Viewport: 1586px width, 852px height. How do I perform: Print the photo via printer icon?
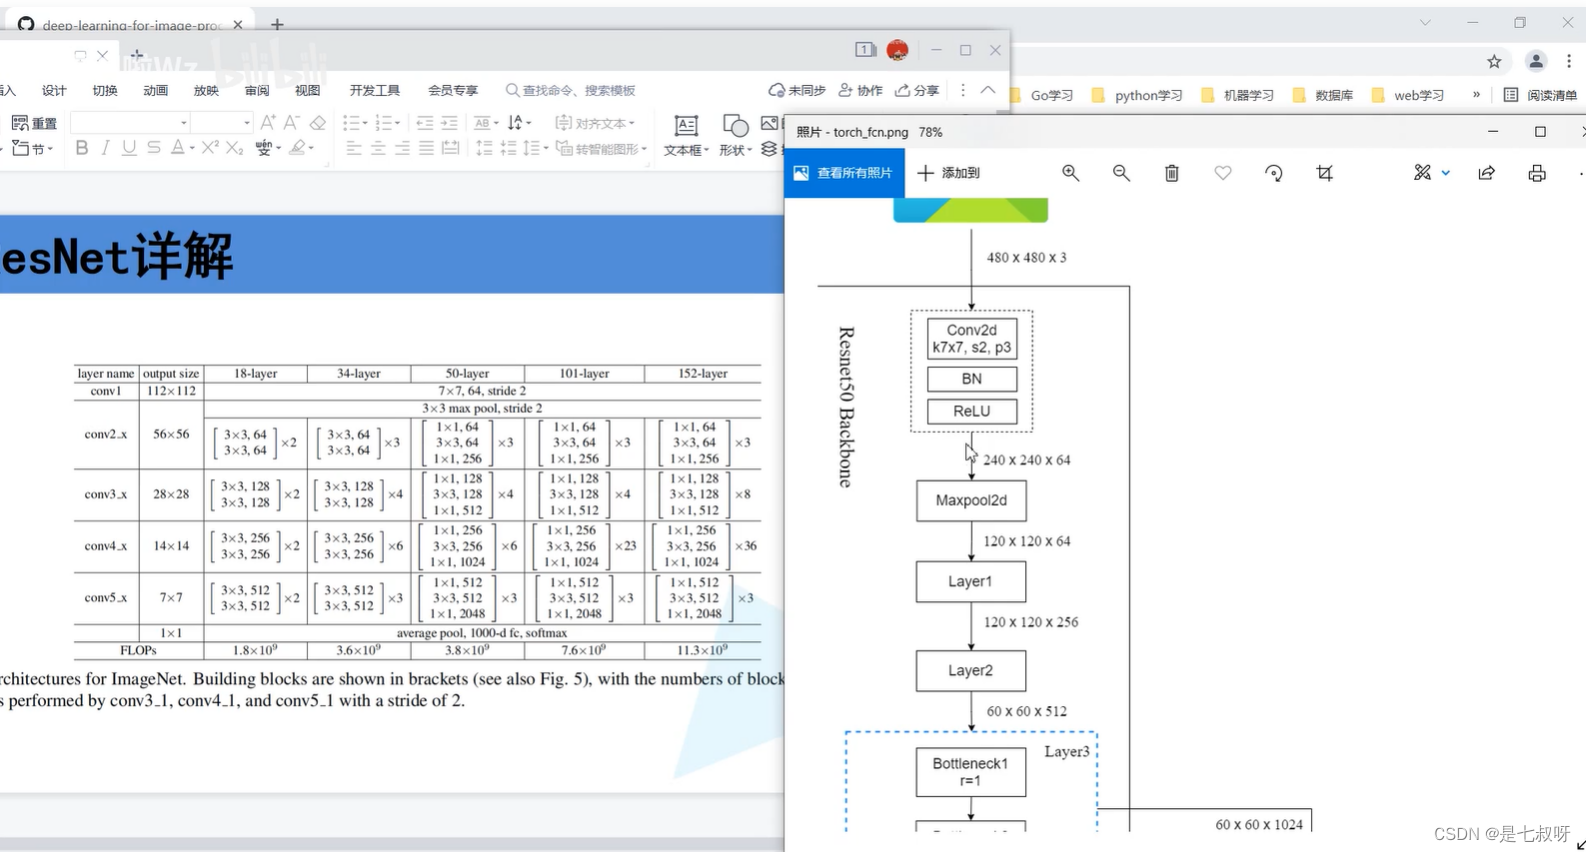click(x=1537, y=173)
